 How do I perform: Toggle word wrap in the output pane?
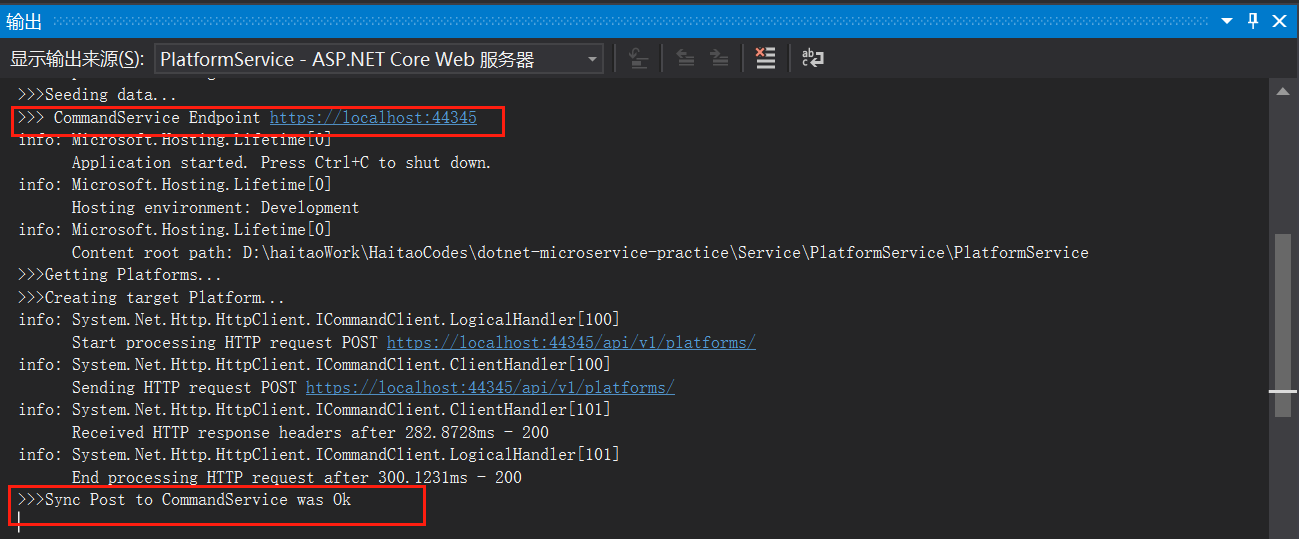[x=813, y=58]
